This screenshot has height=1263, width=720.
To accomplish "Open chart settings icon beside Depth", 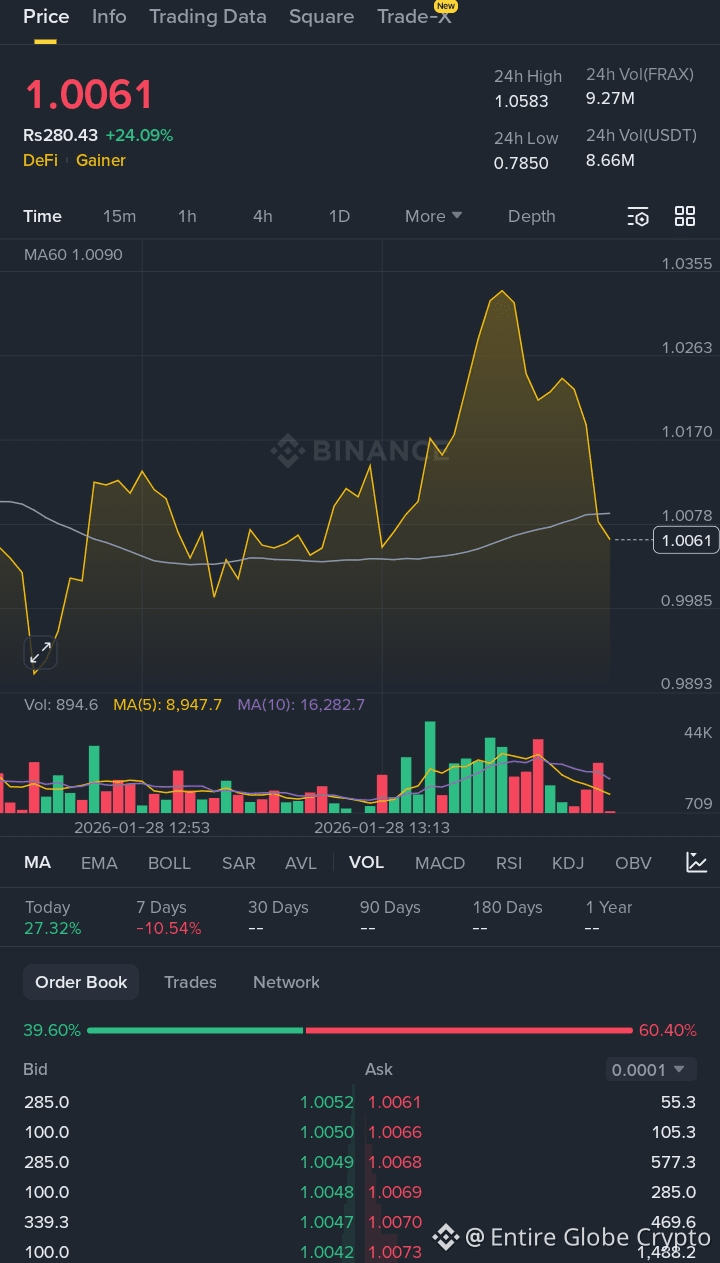I will [638, 216].
